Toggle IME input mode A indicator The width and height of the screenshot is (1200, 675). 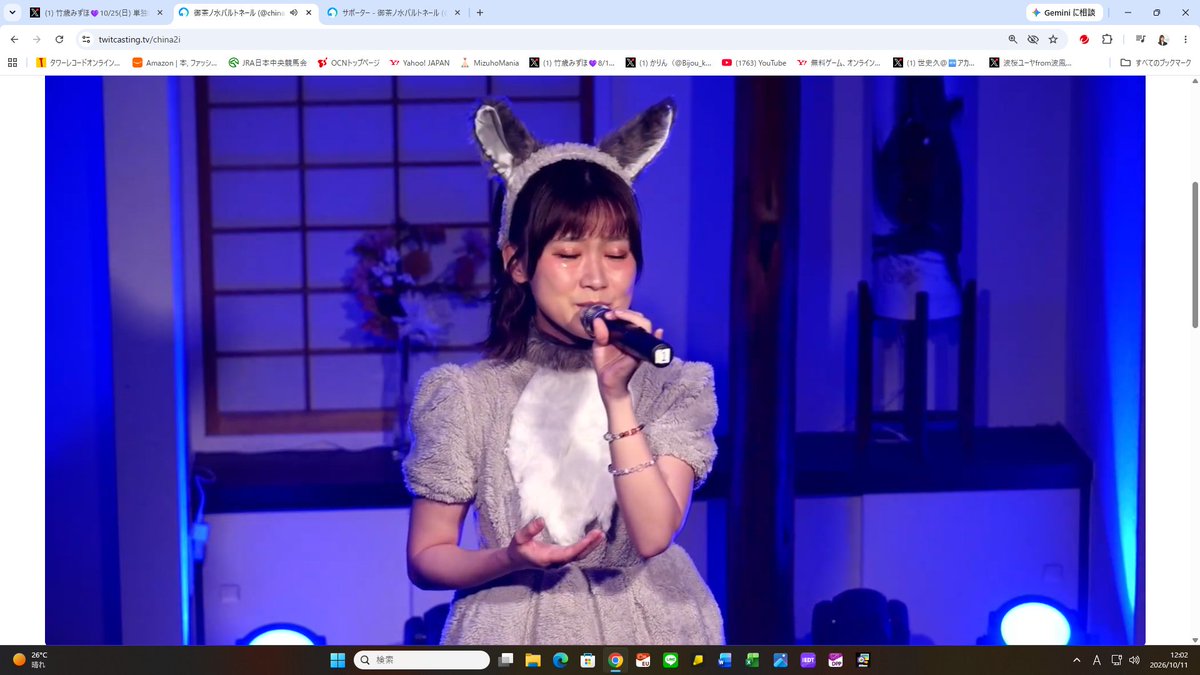[x=1097, y=660]
